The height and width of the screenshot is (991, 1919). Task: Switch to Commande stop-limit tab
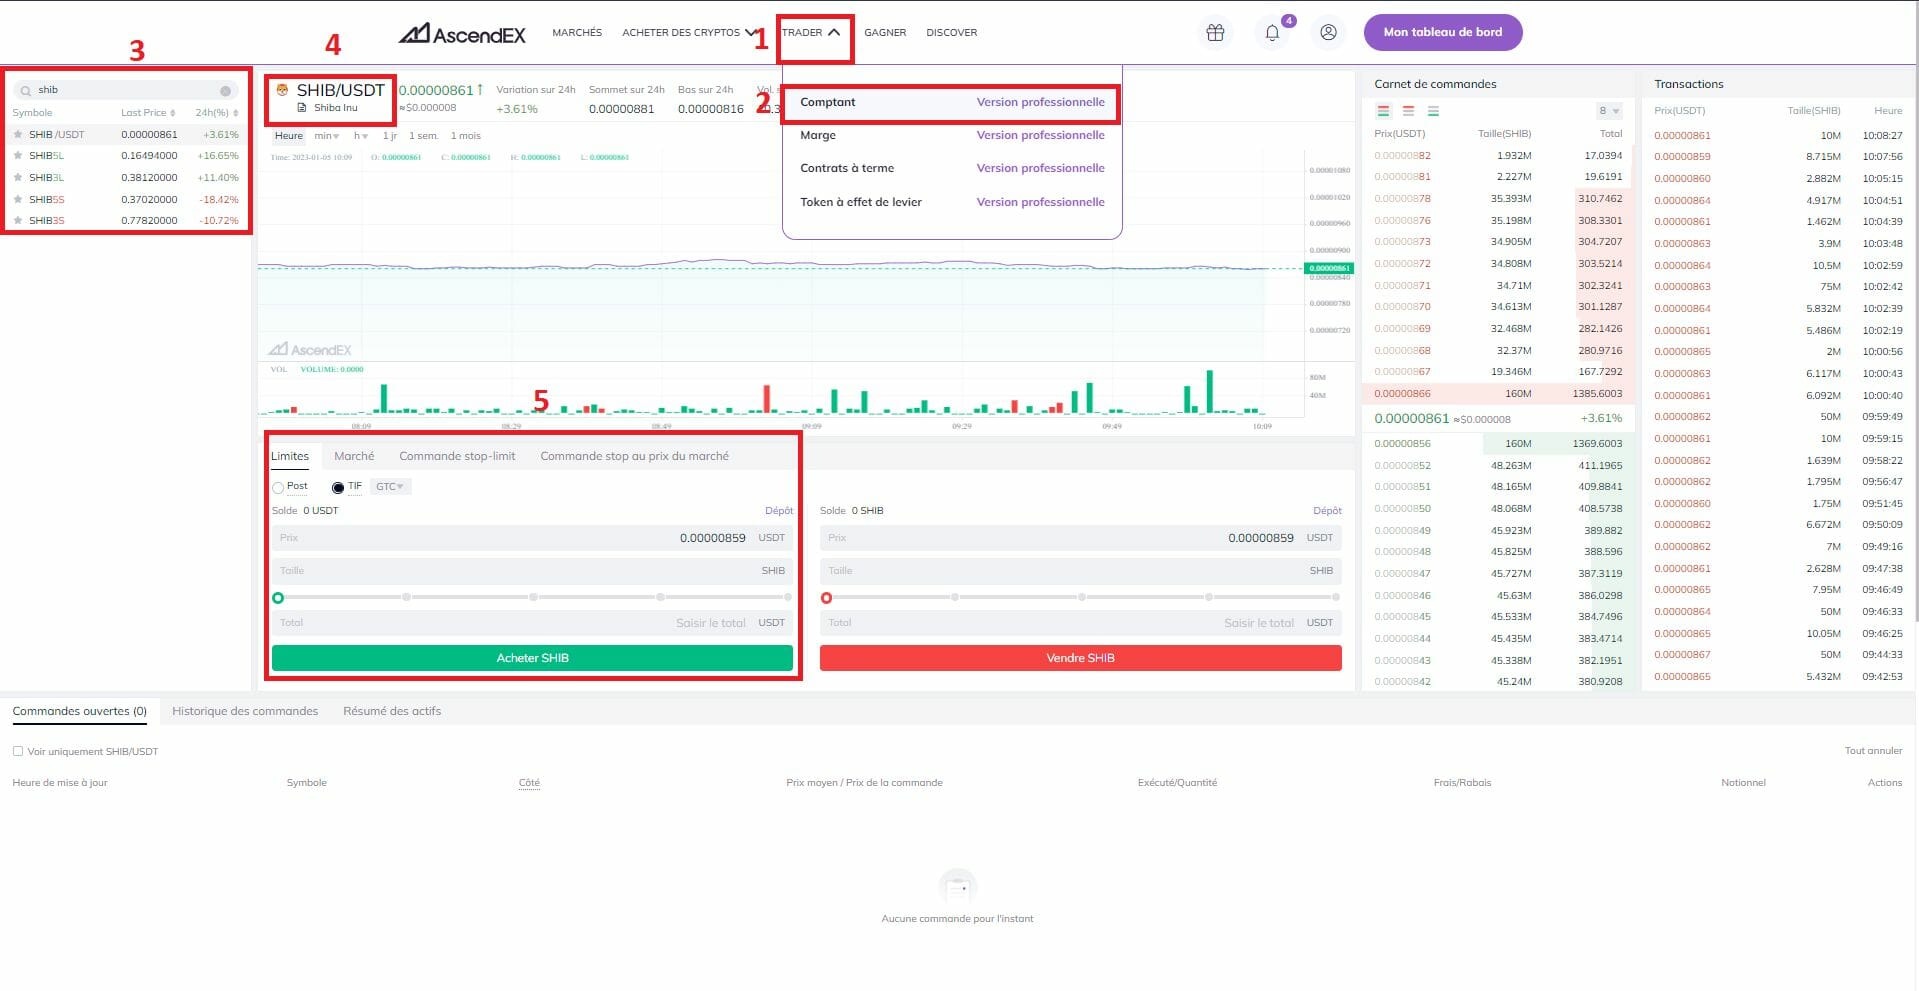[457, 456]
